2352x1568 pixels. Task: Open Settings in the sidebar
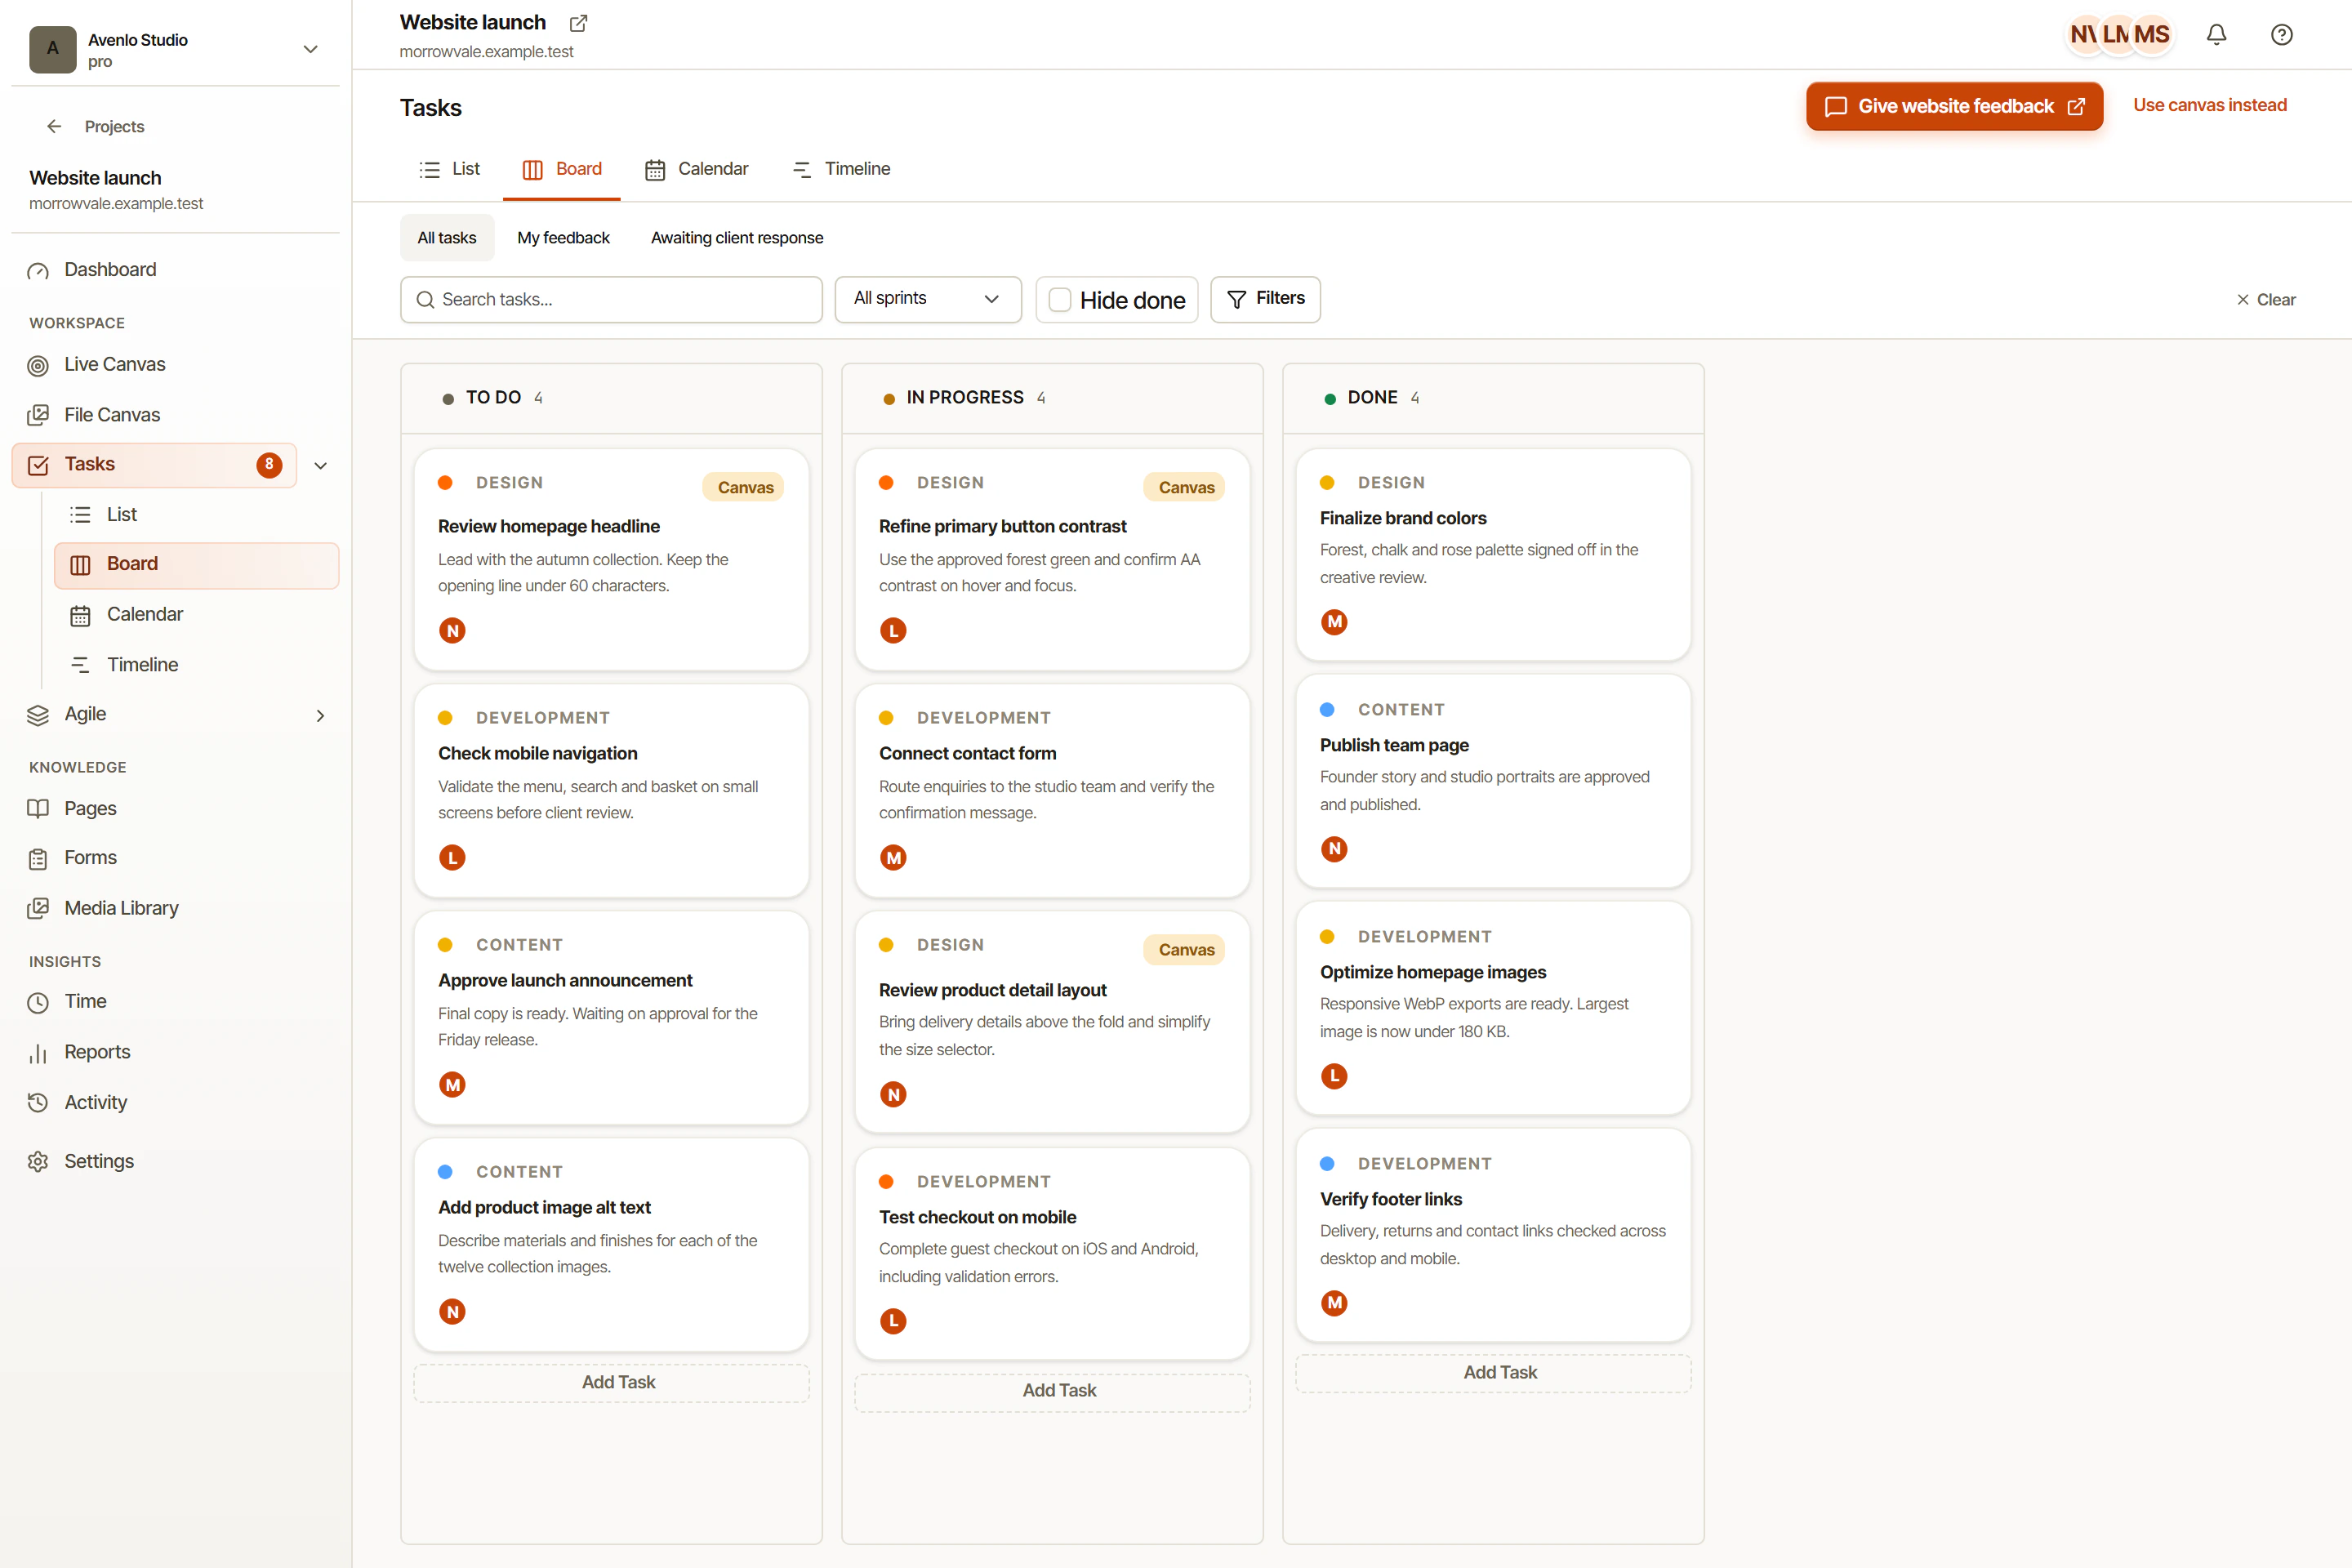click(175, 1161)
